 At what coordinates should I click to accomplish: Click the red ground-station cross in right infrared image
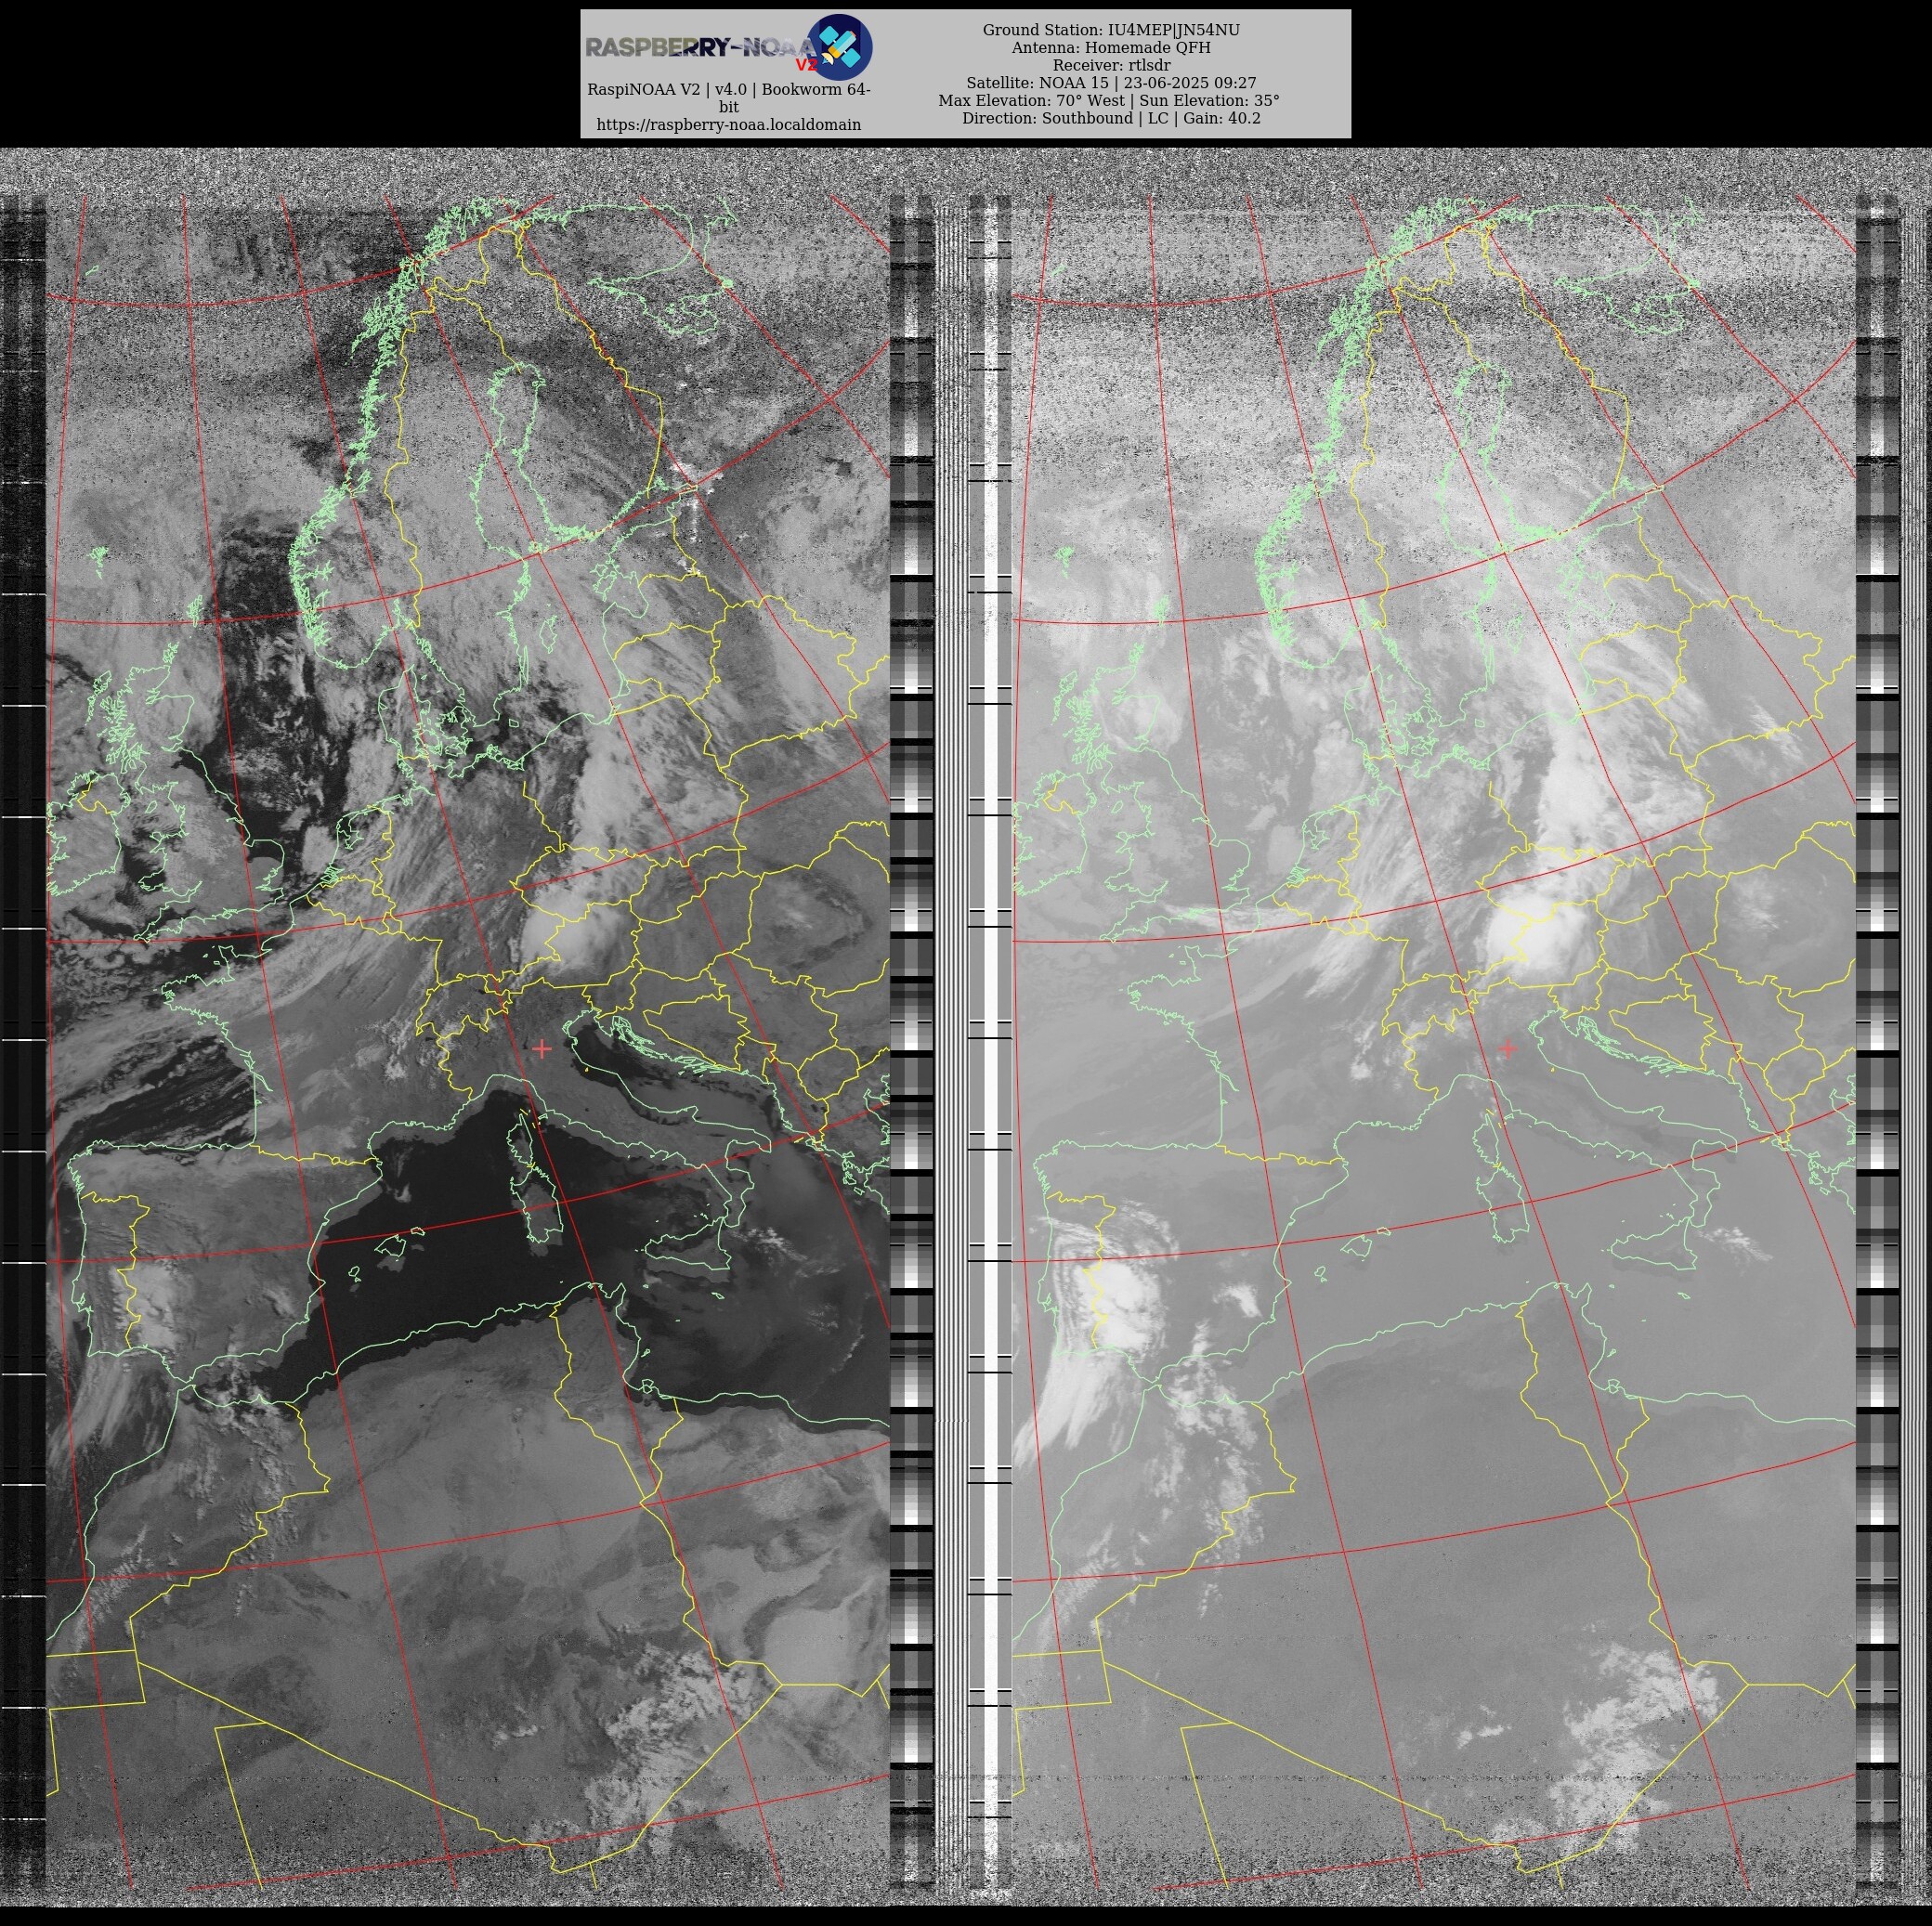[1508, 1048]
